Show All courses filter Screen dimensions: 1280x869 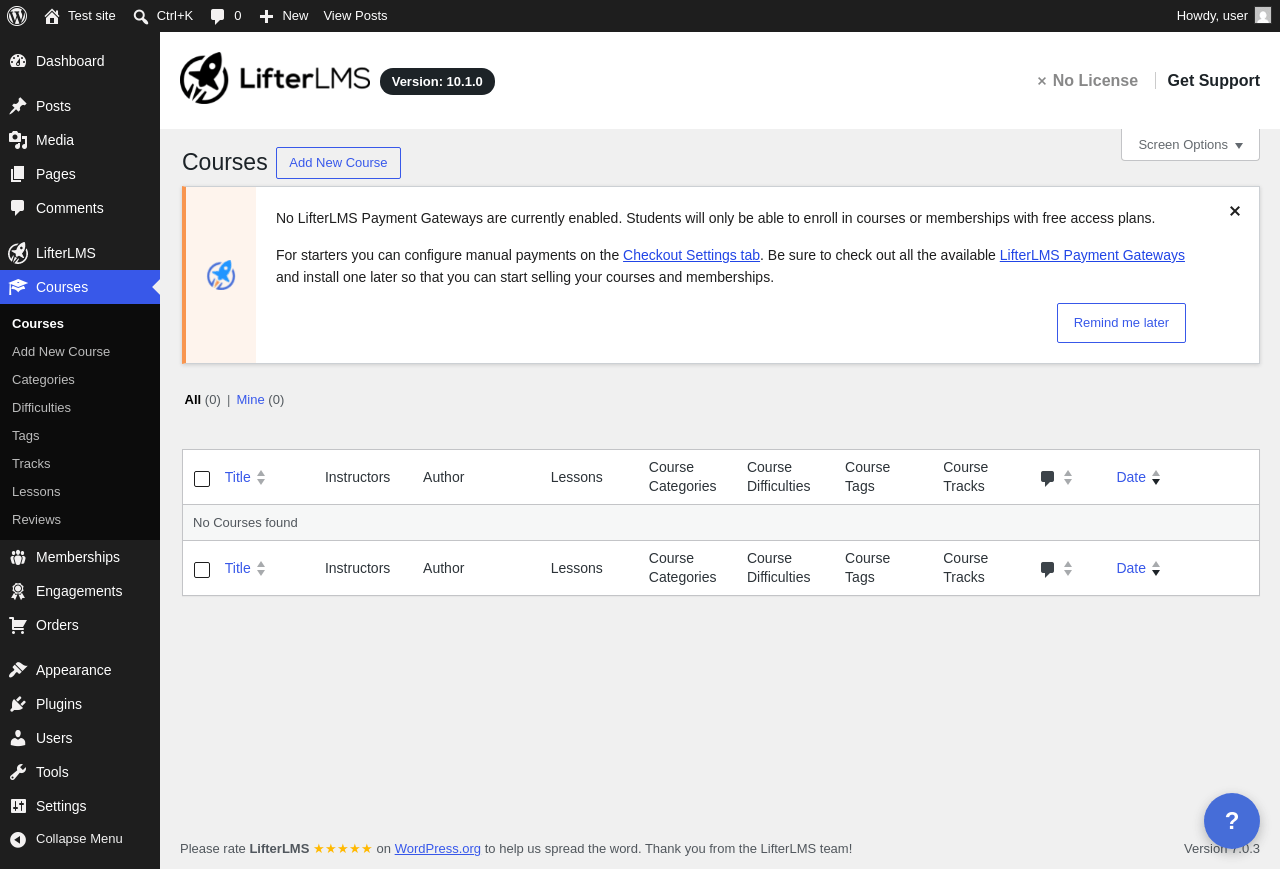click(x=193, y=400)
